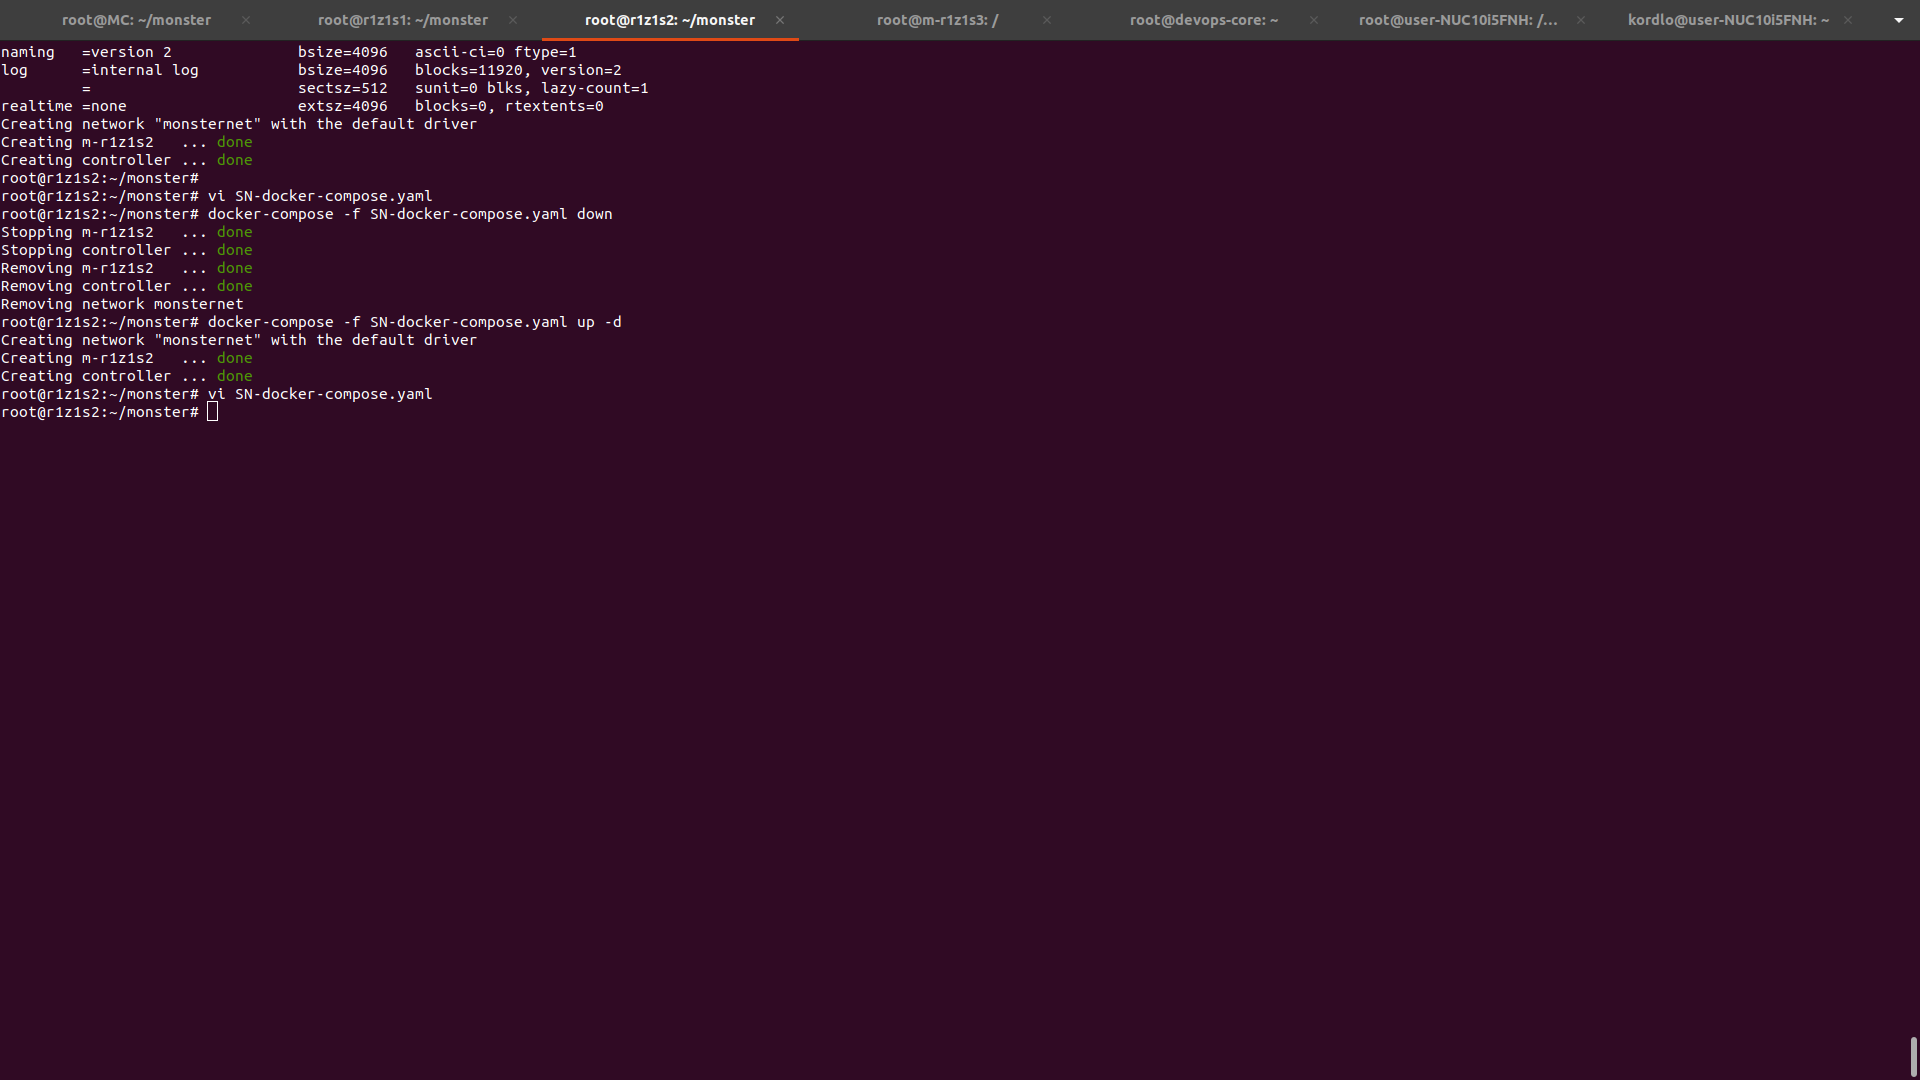Open the root@user-NUC10i5FNH tab

(x=1457, y=20)
